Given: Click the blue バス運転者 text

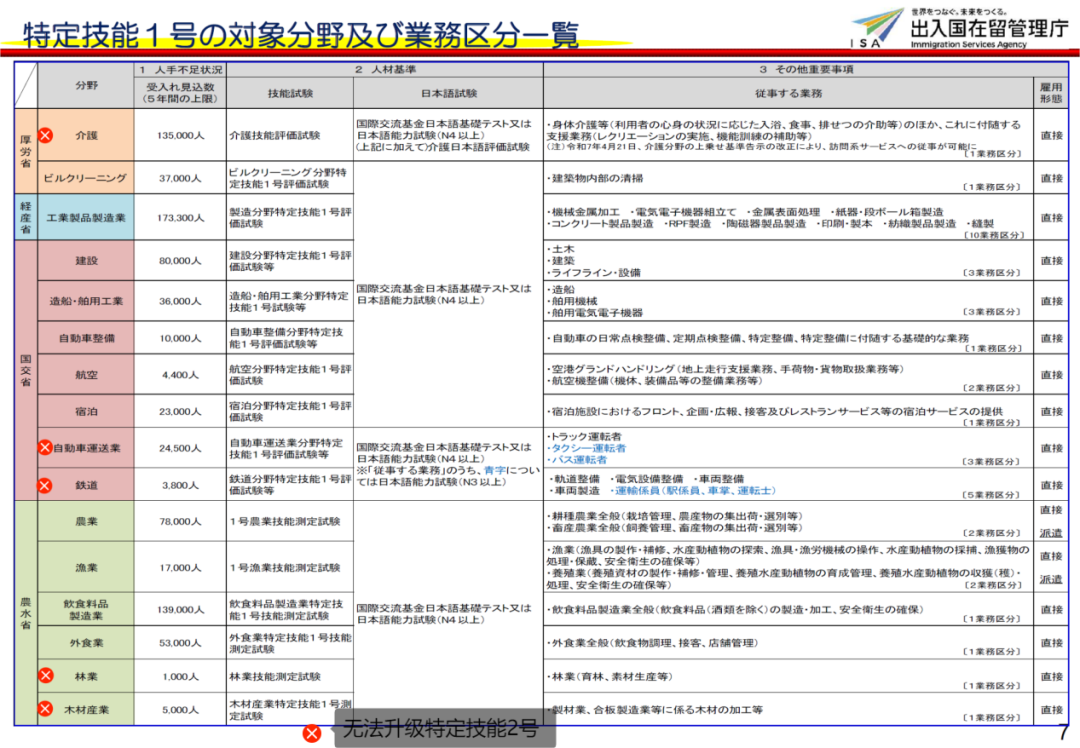Looking at the screenshot, I should 579,459.
